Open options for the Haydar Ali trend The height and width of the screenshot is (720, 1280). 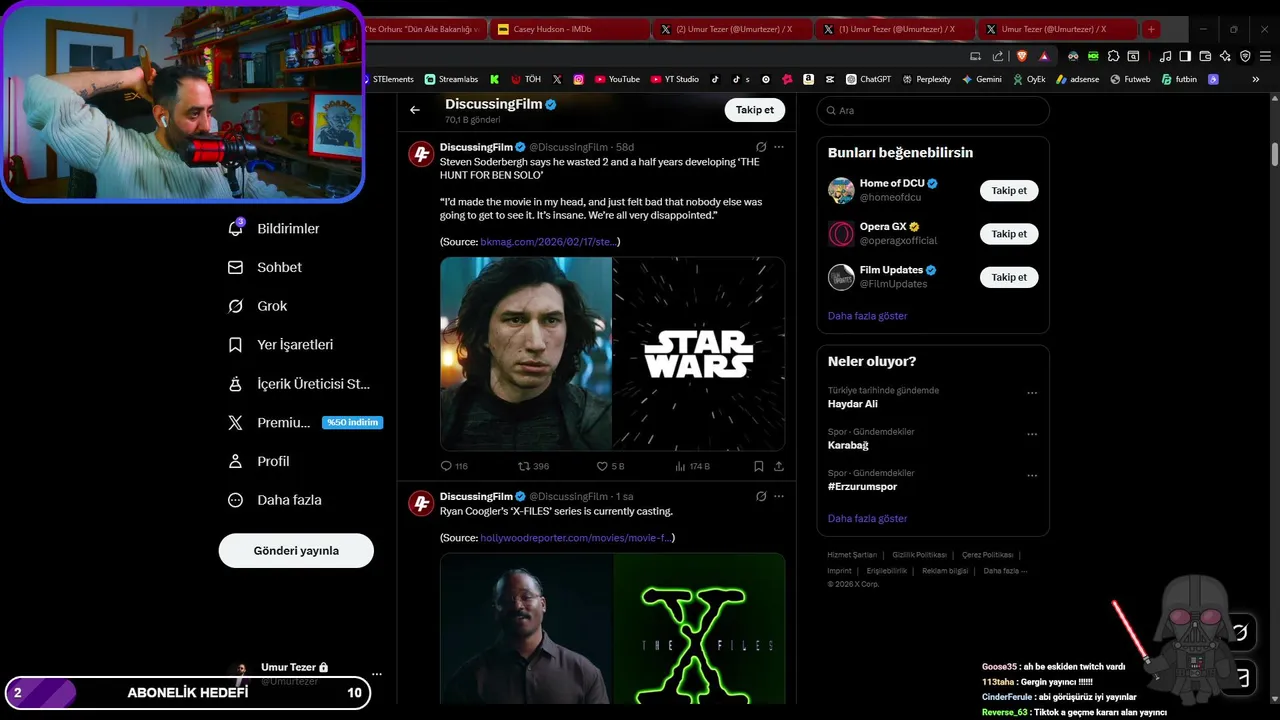tap(1032, 393)
